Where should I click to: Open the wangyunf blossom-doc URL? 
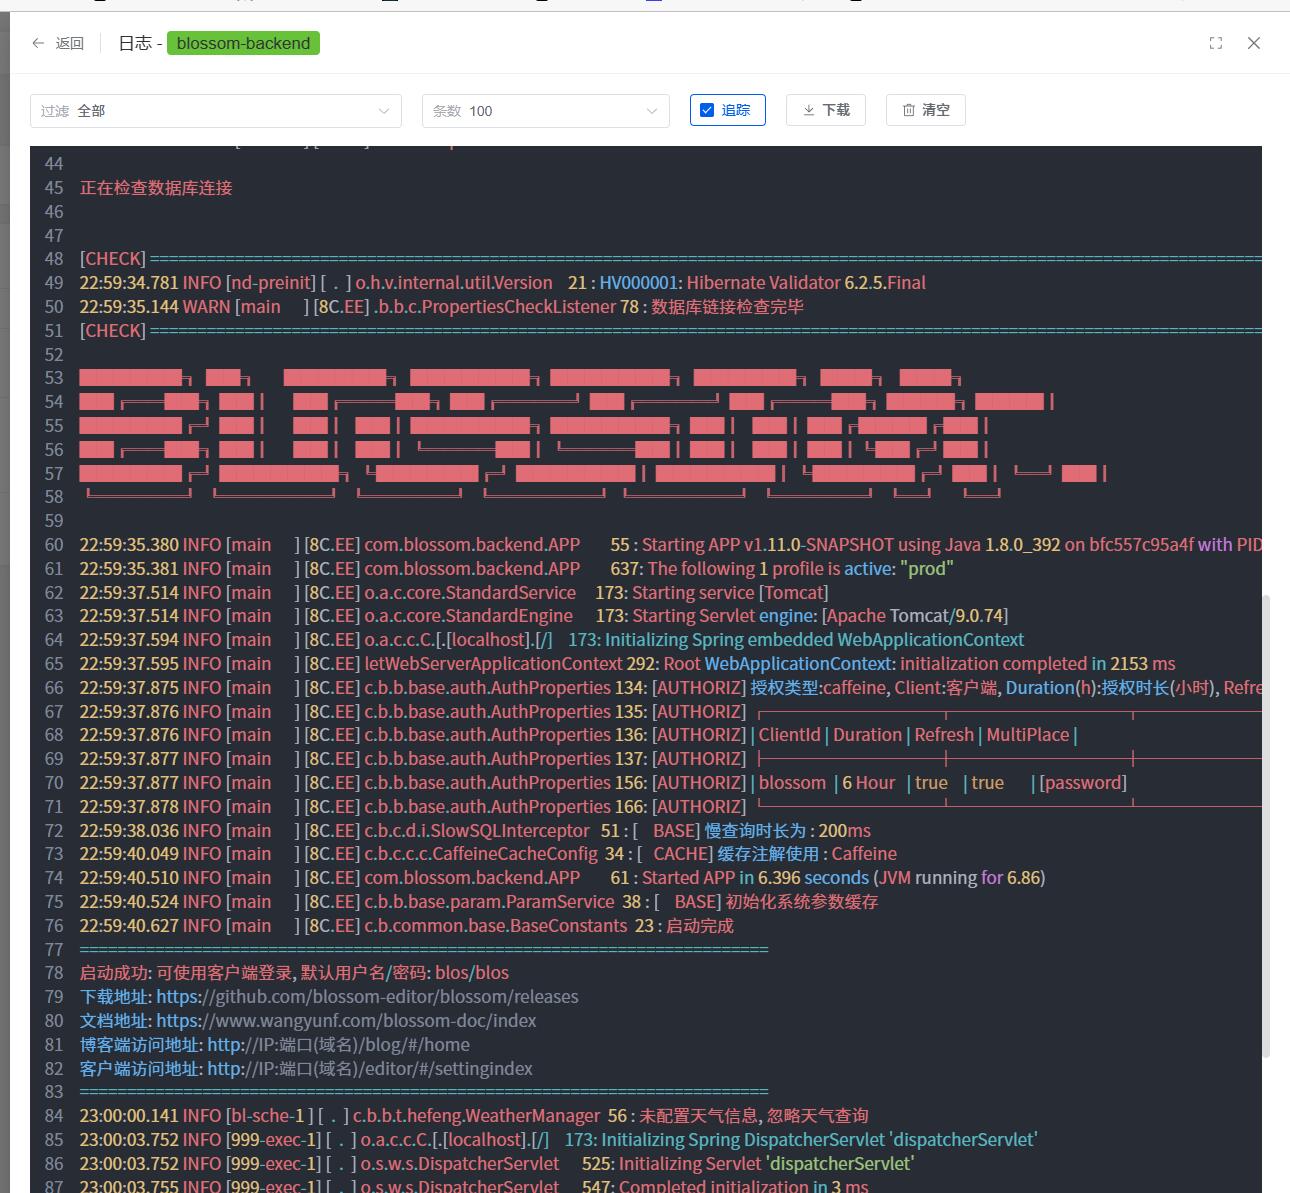346,1021
